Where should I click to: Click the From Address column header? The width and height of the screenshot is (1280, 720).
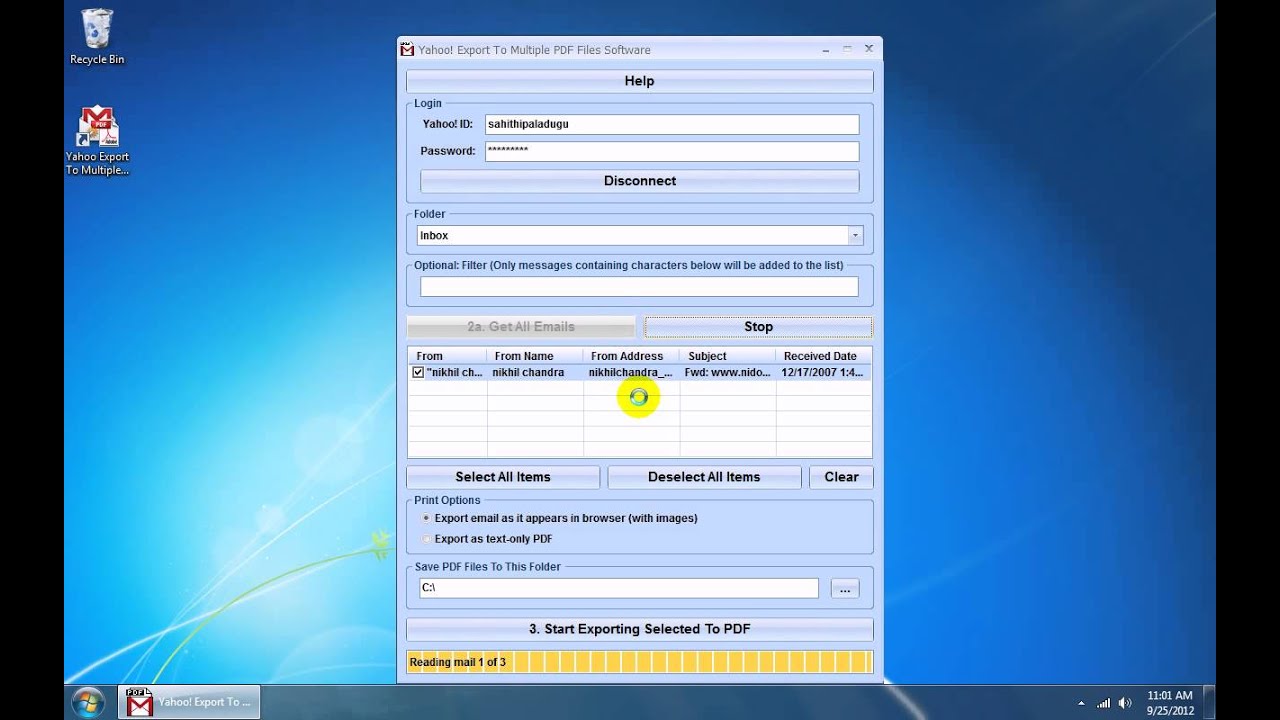tap(631, 356)
